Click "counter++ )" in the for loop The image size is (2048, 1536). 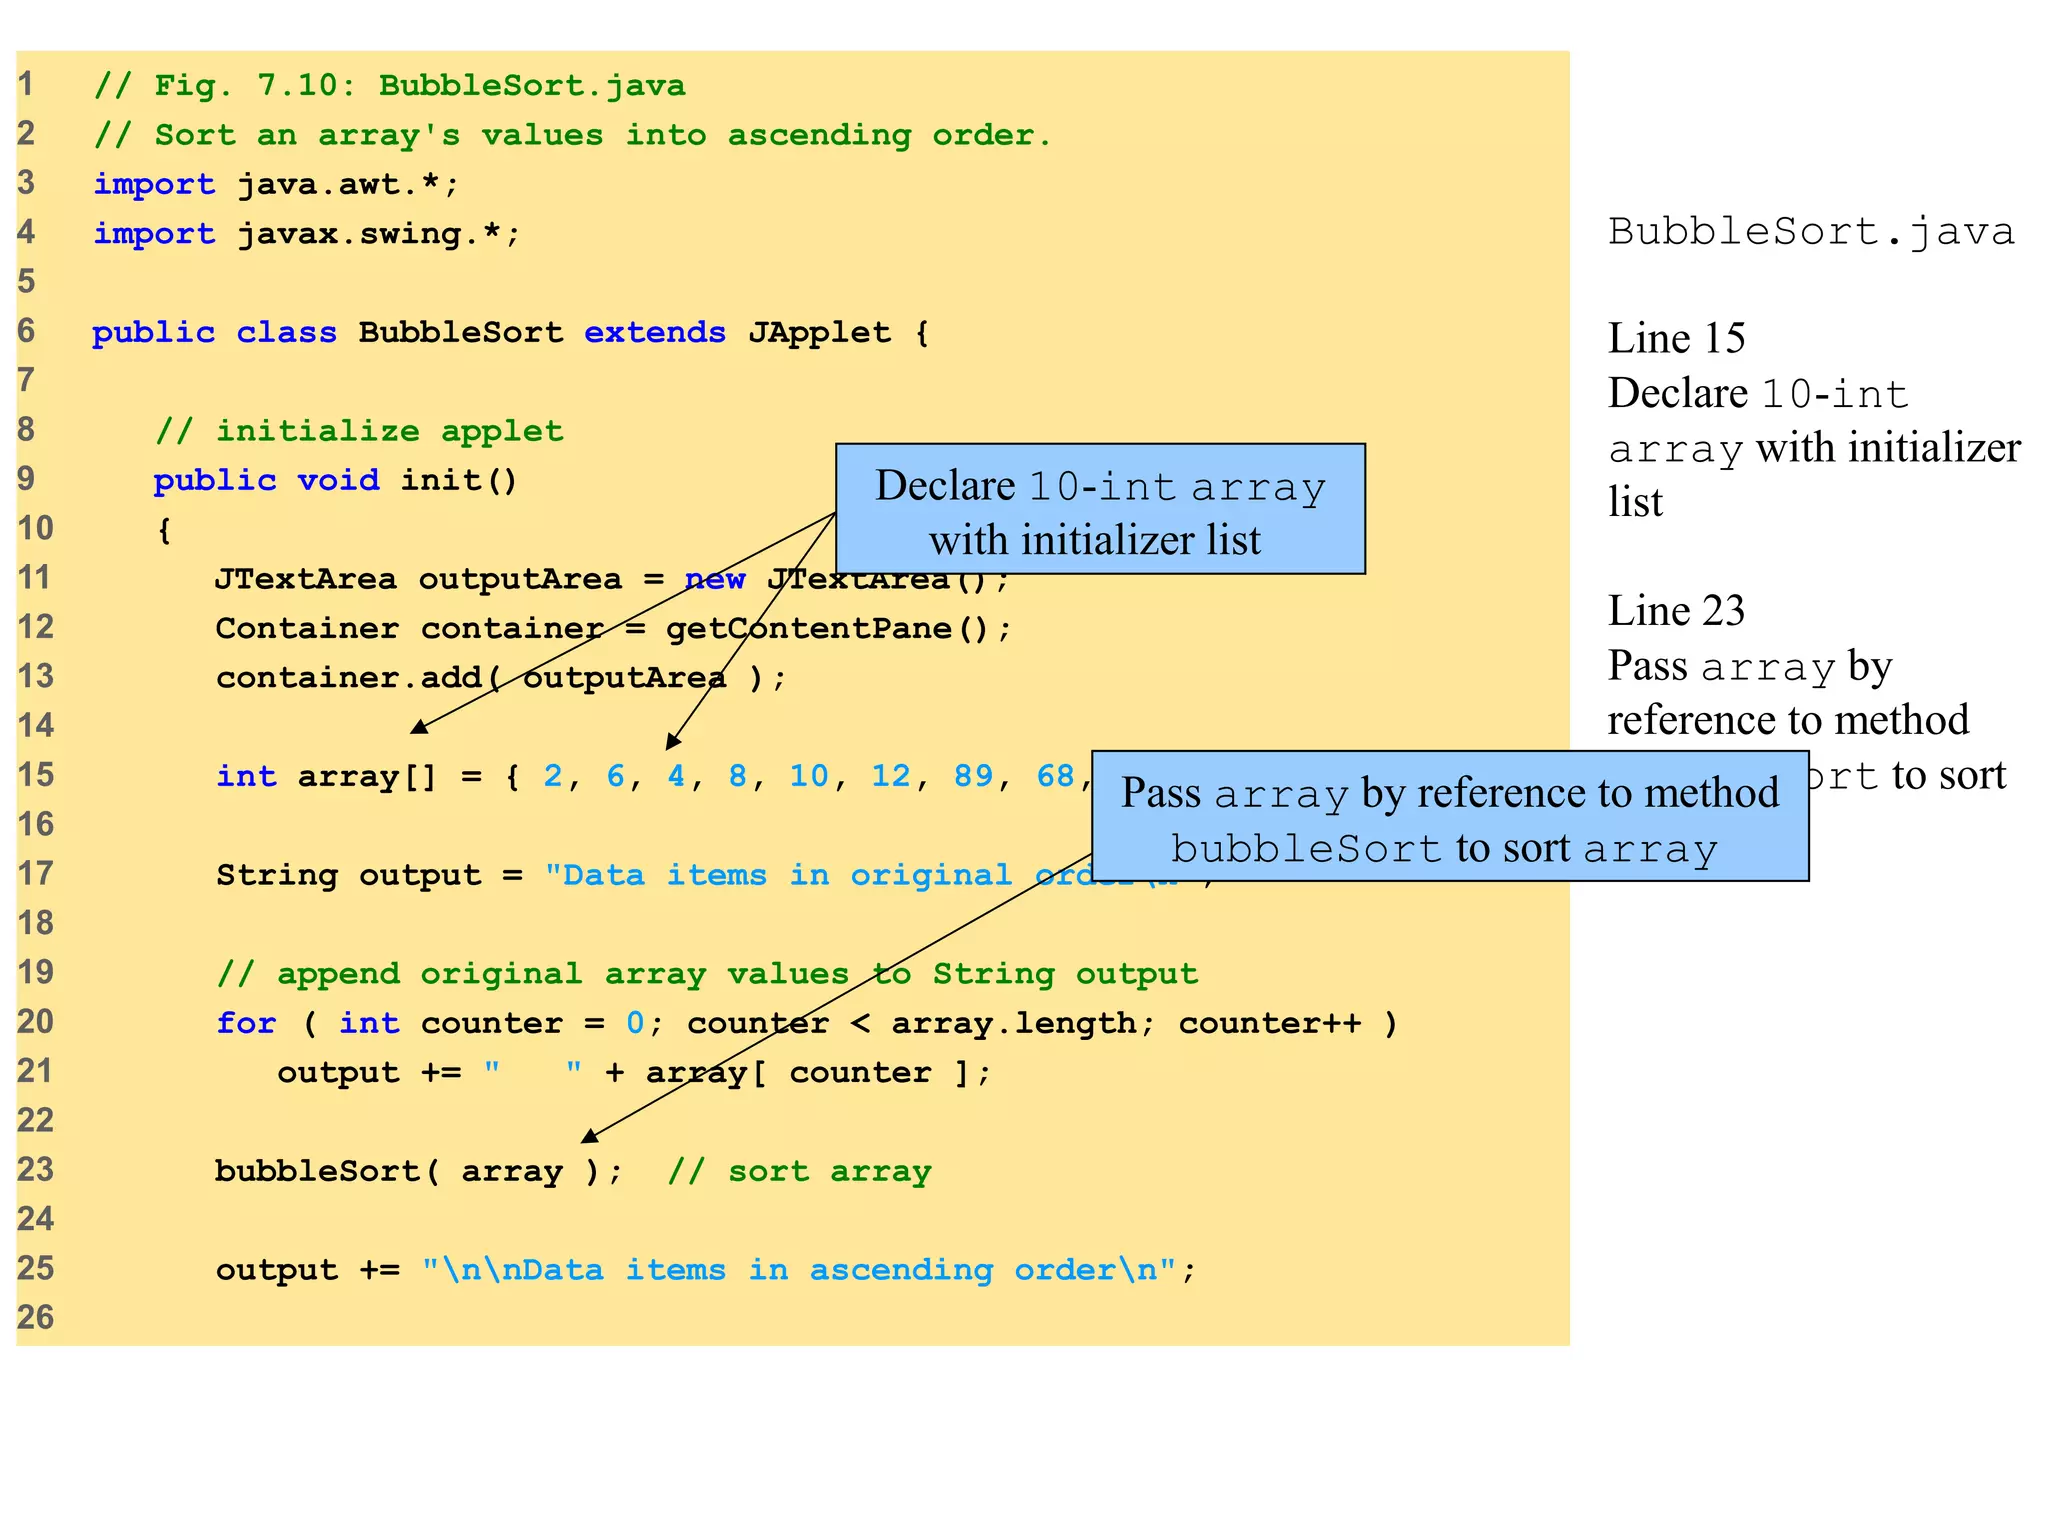click(1288, 1023)
